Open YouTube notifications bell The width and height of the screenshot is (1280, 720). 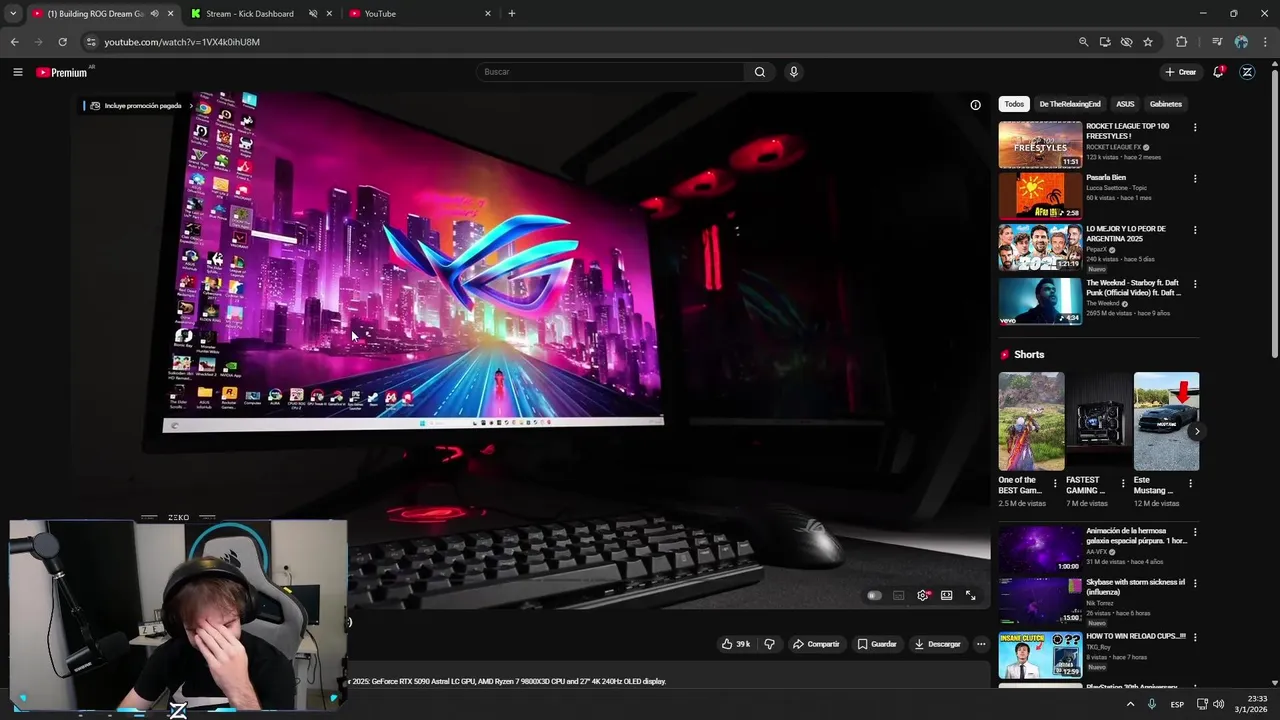1218,72
